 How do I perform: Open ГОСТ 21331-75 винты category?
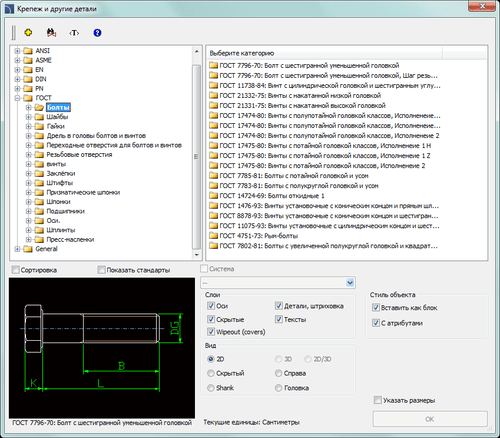click(297, 106)
